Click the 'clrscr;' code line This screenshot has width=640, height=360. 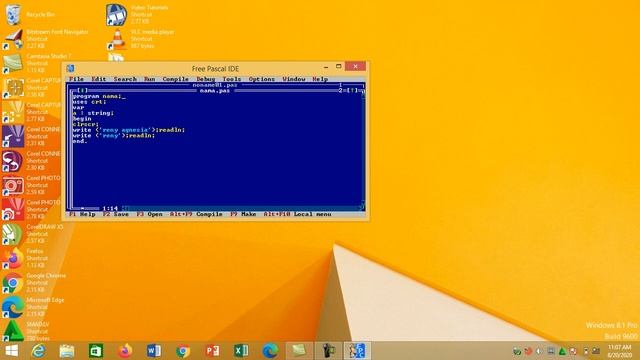coord(86,124)
